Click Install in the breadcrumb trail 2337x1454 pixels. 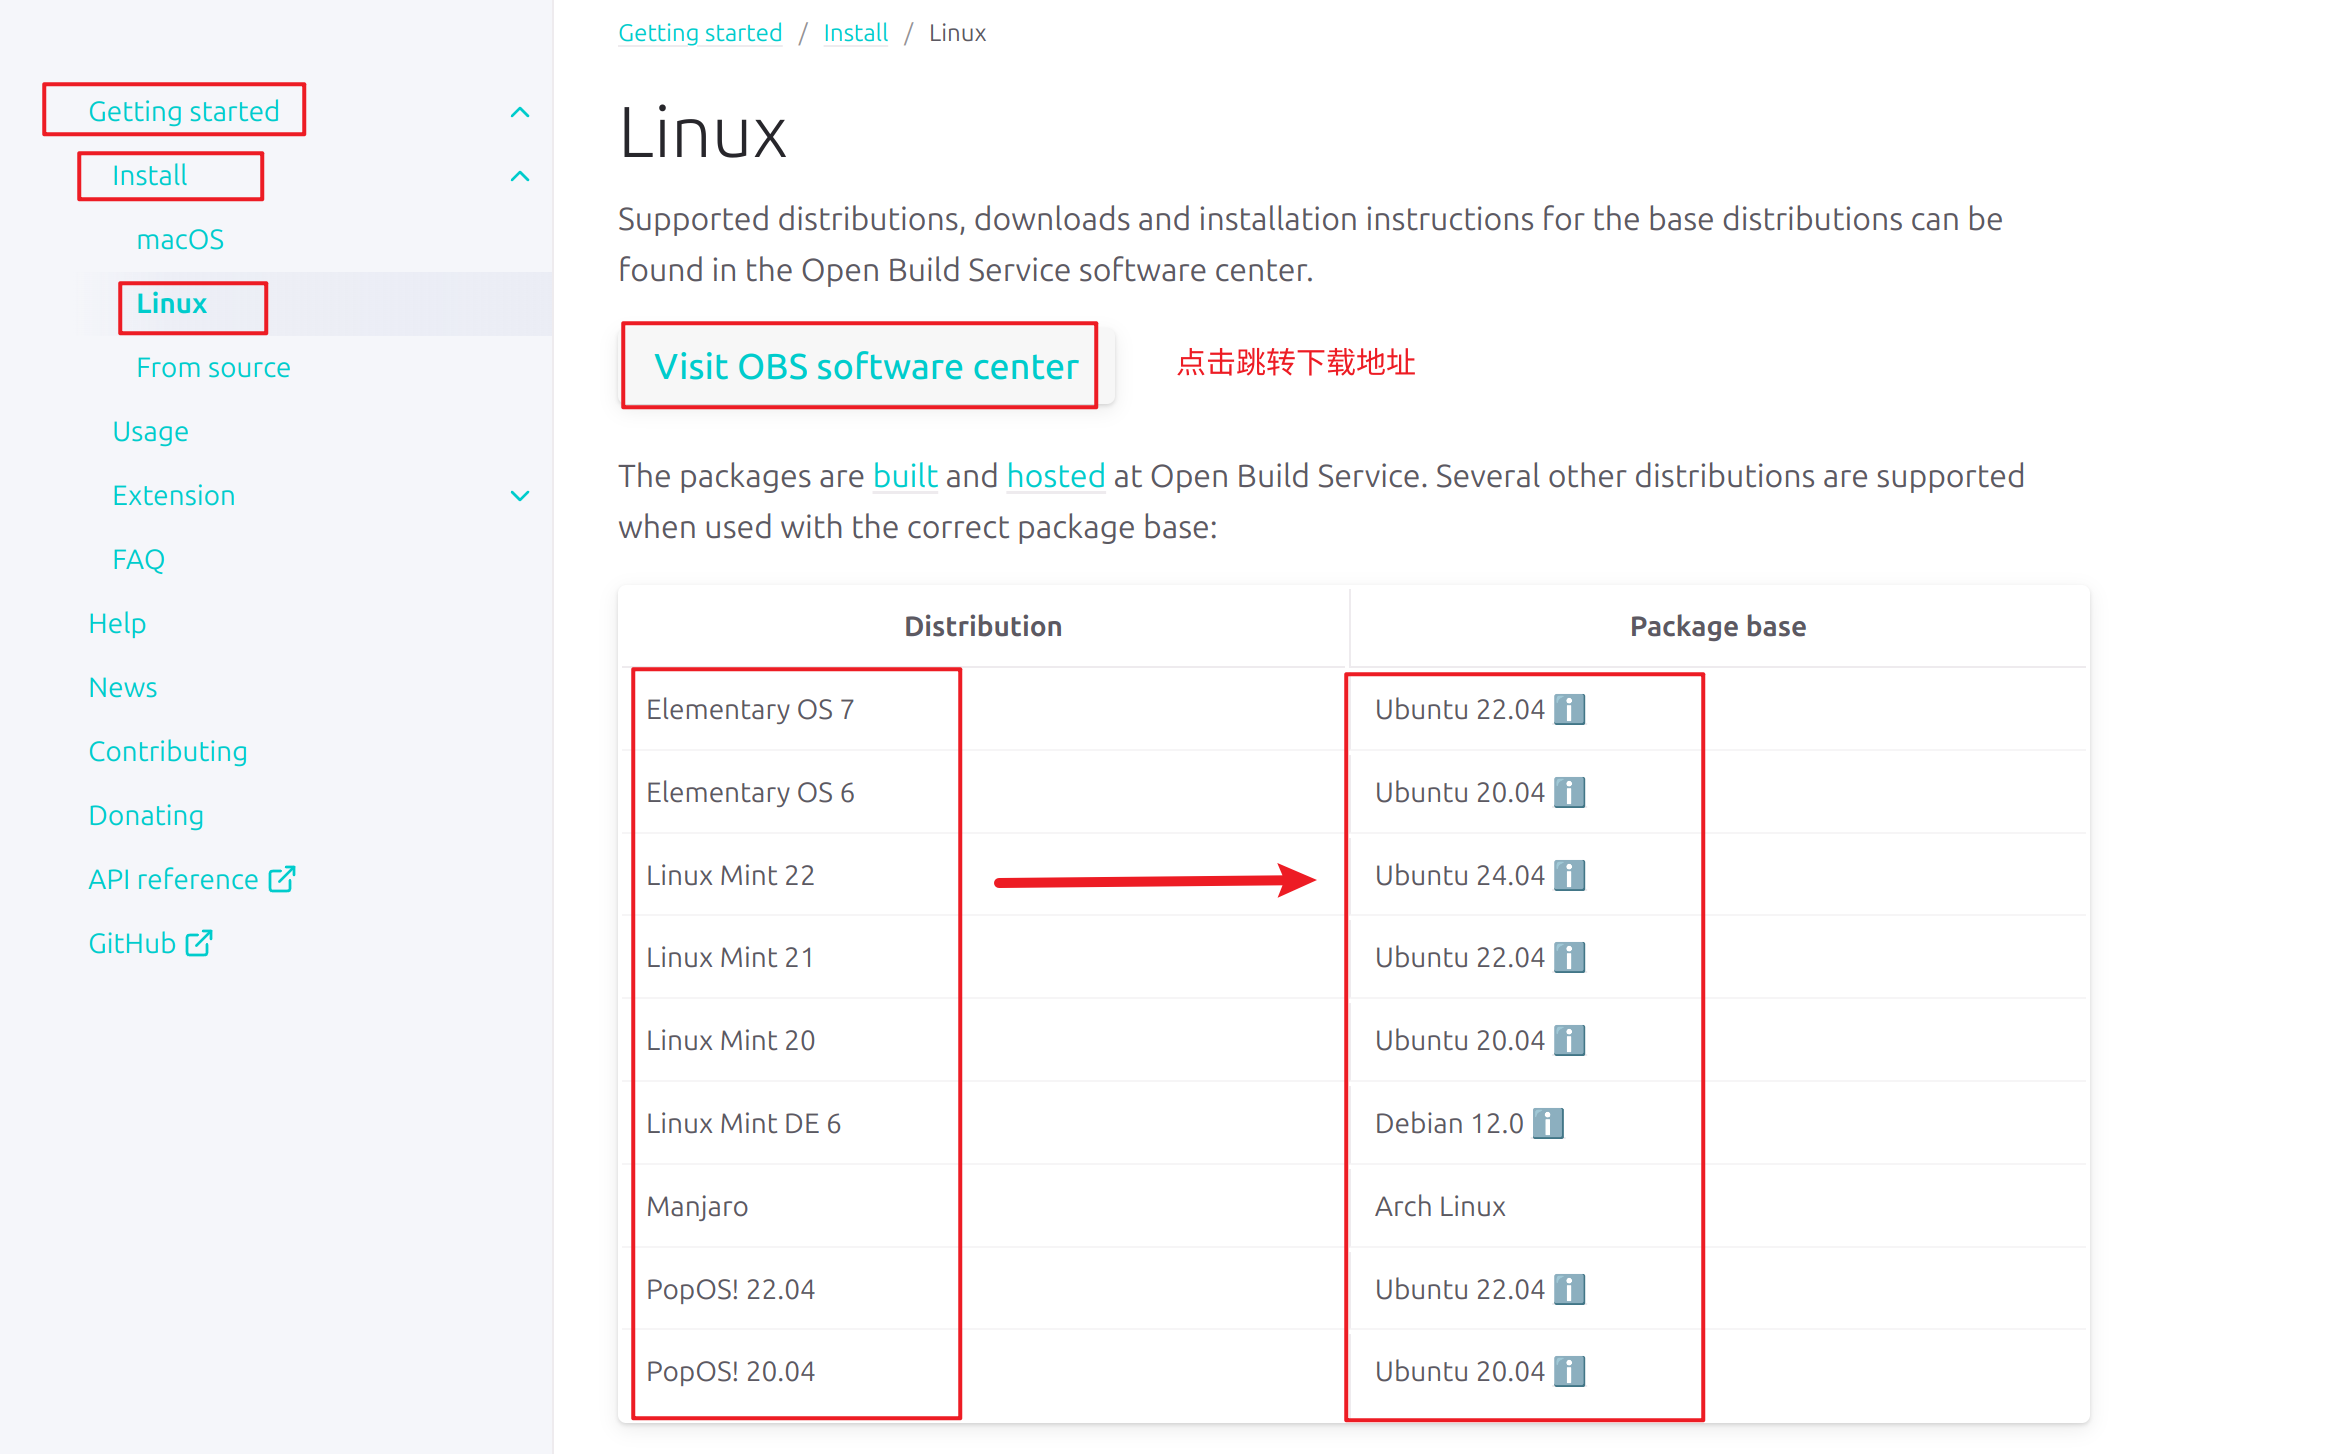point(855,33)
